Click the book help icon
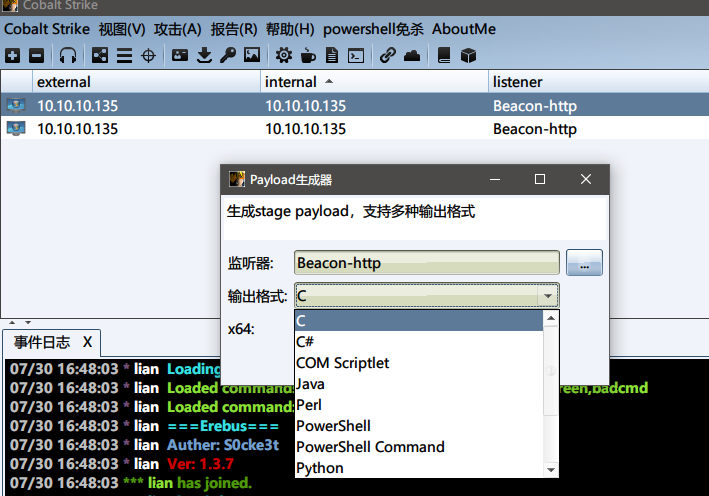The image size is (709, 496). [444, 56]
